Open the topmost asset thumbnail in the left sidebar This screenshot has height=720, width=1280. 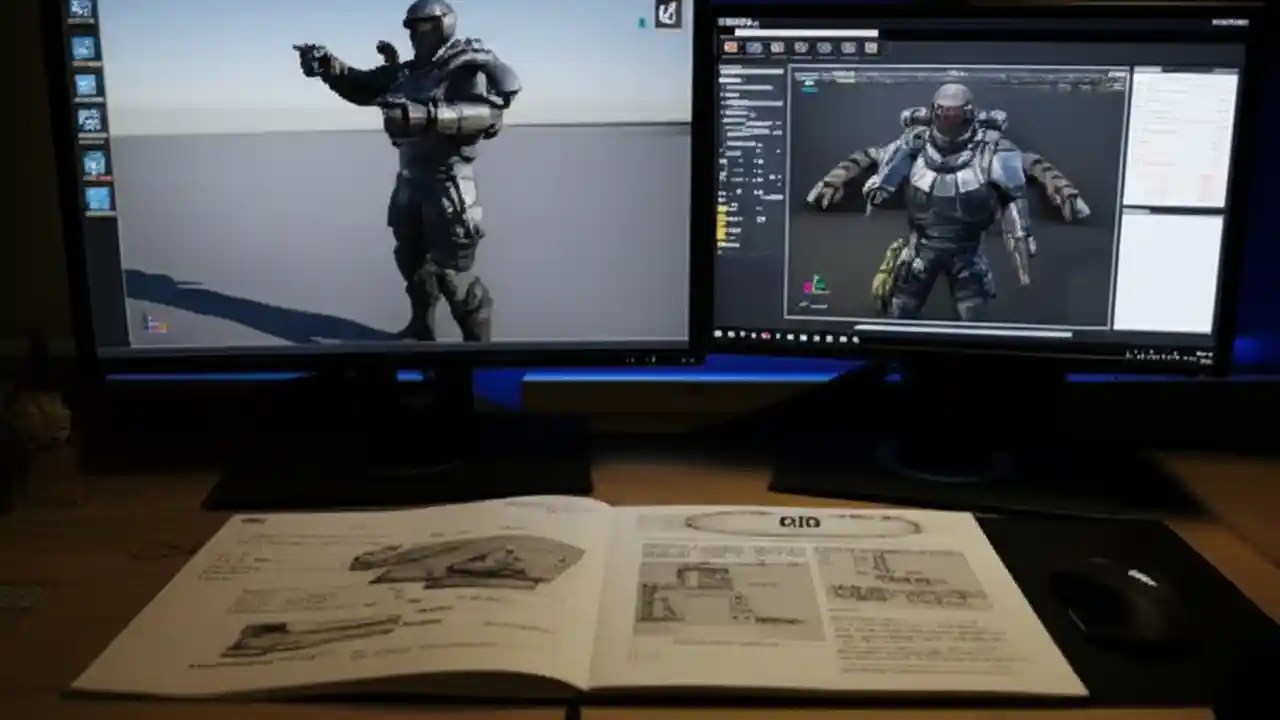[85, 10]
